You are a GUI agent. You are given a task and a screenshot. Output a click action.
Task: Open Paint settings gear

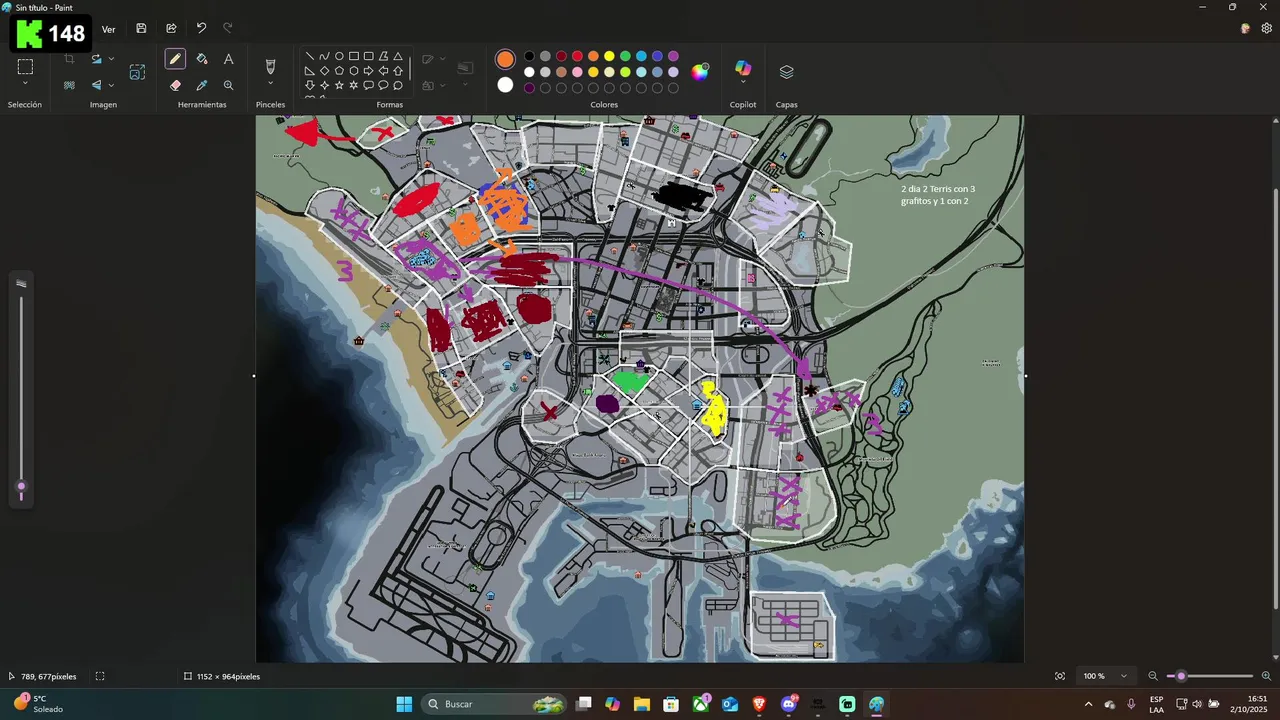1266,28
